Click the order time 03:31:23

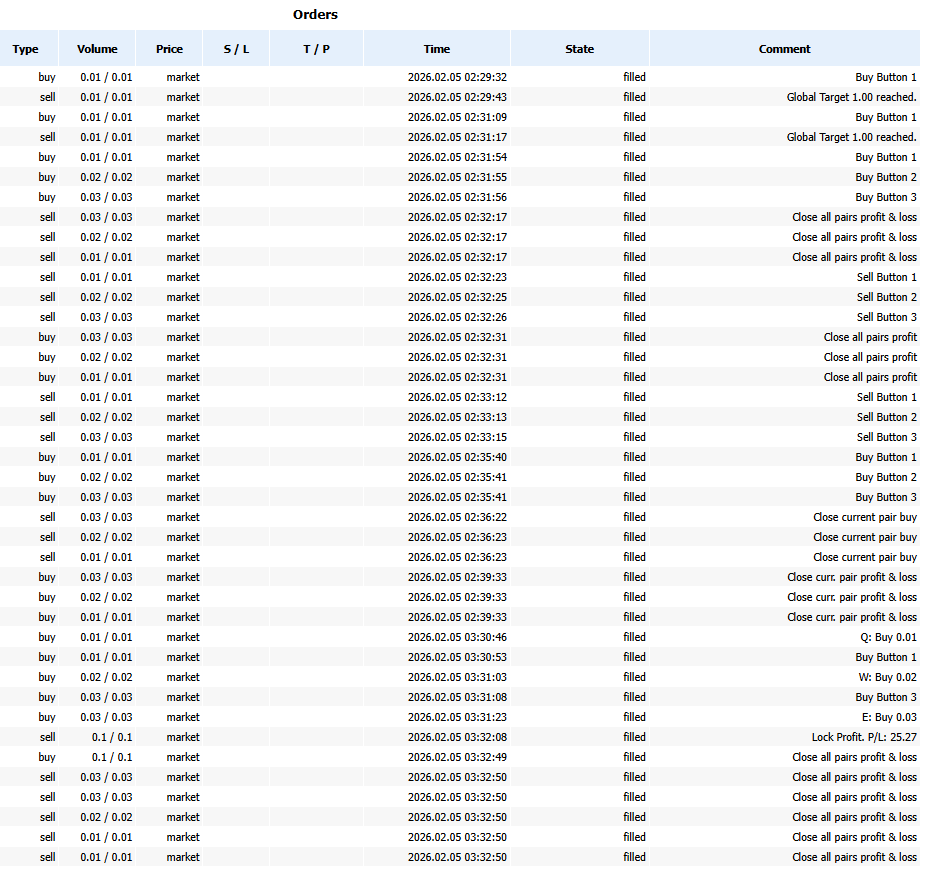457,717
